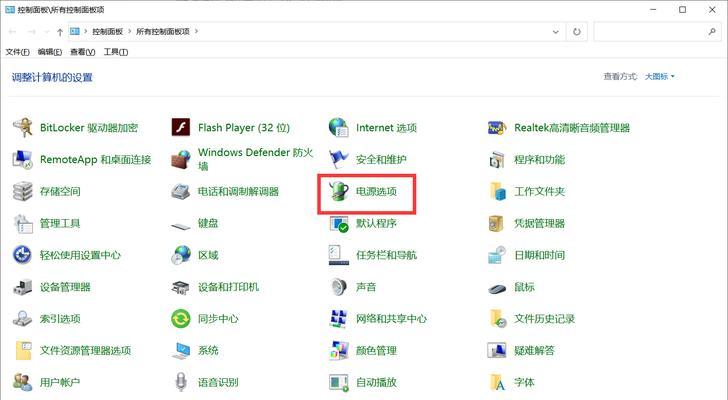Viewport: 728px width, 400px height.
Task: Click the 网络和共享中心 text label
Action: (391, 319)
